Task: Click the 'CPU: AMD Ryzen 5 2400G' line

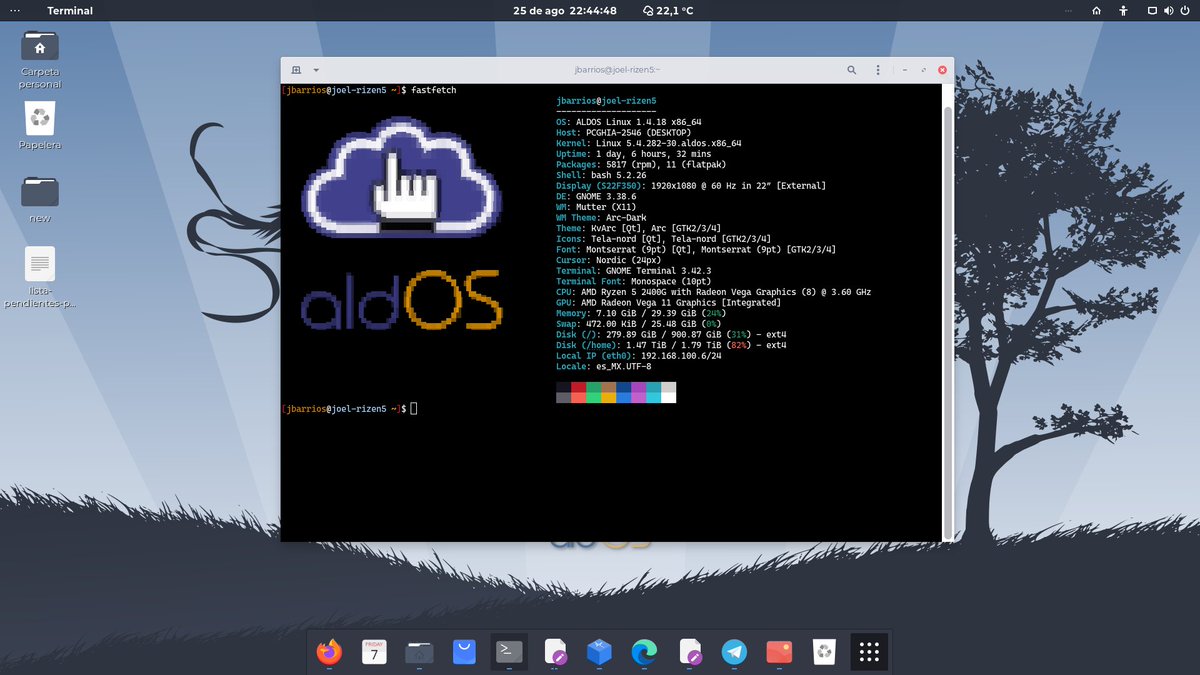Action: coord(713,292)
